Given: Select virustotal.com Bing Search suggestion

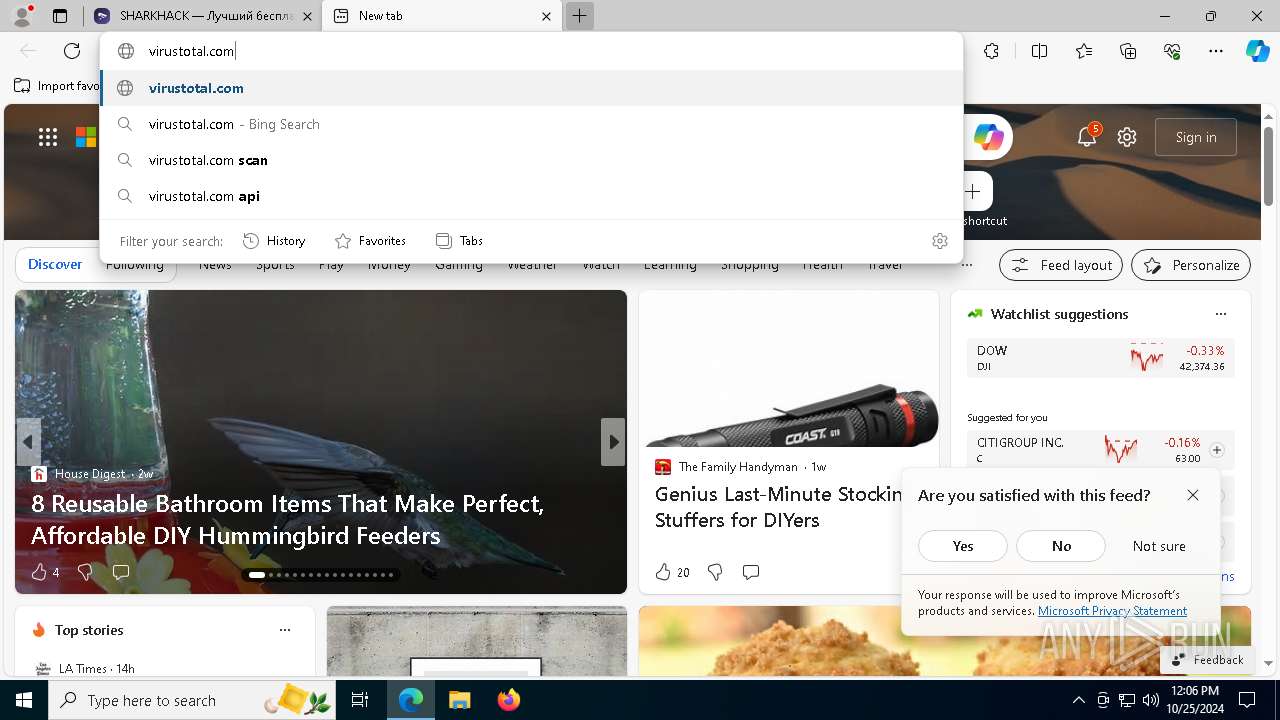Looking at the screenshot, I should click(532, 124).
